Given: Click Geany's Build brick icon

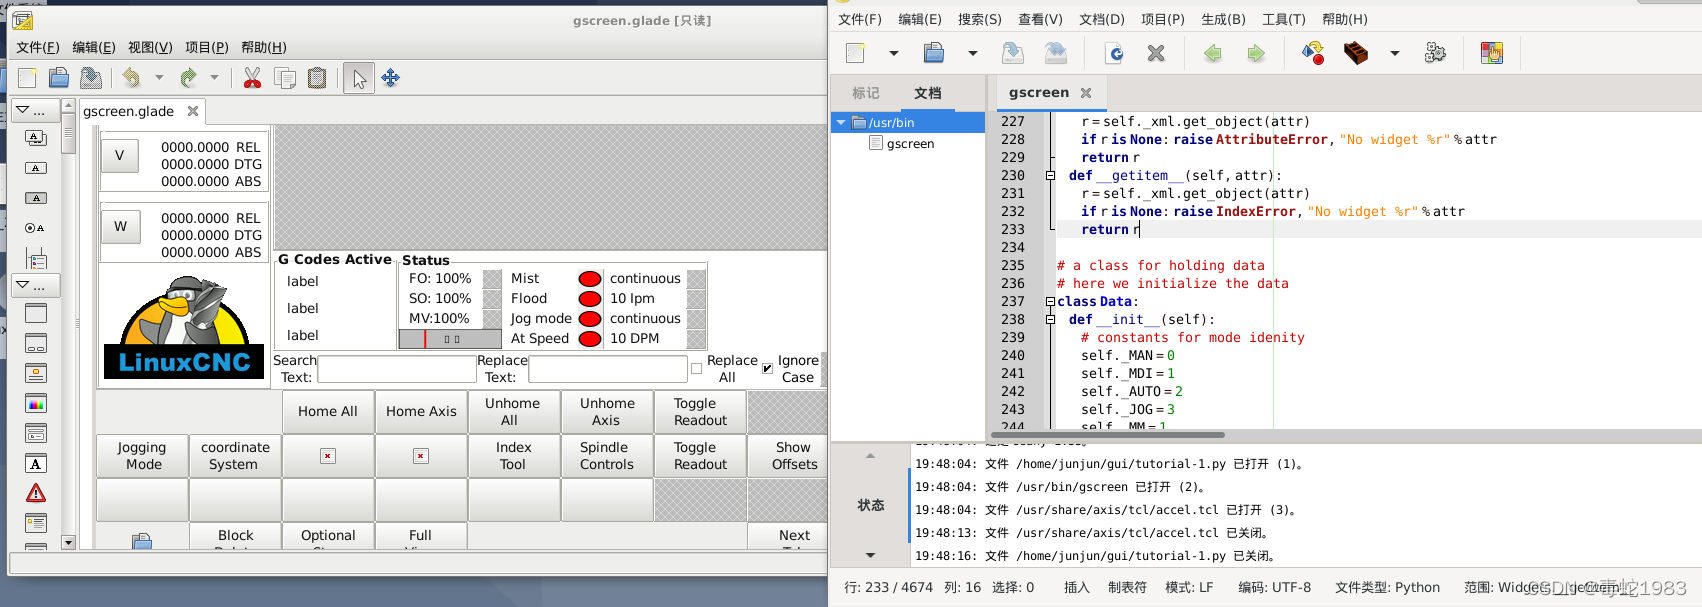Looking at the screenshot, I should pyautogui.click(x=1356, y=53).
